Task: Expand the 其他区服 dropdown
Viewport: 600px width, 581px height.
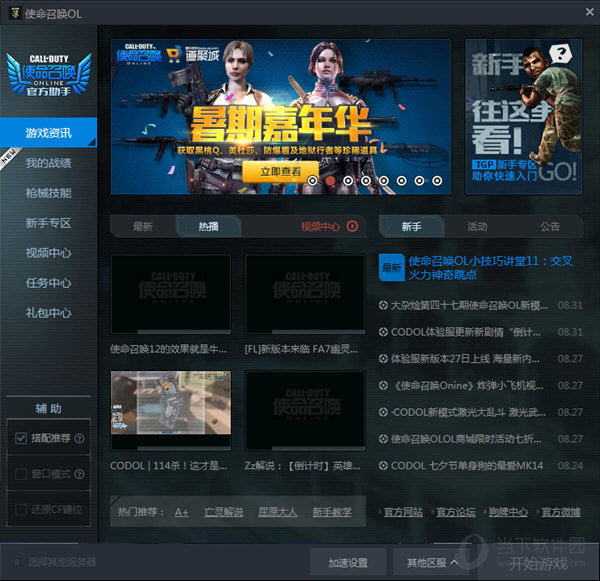Action: click(x=431, y=563)
